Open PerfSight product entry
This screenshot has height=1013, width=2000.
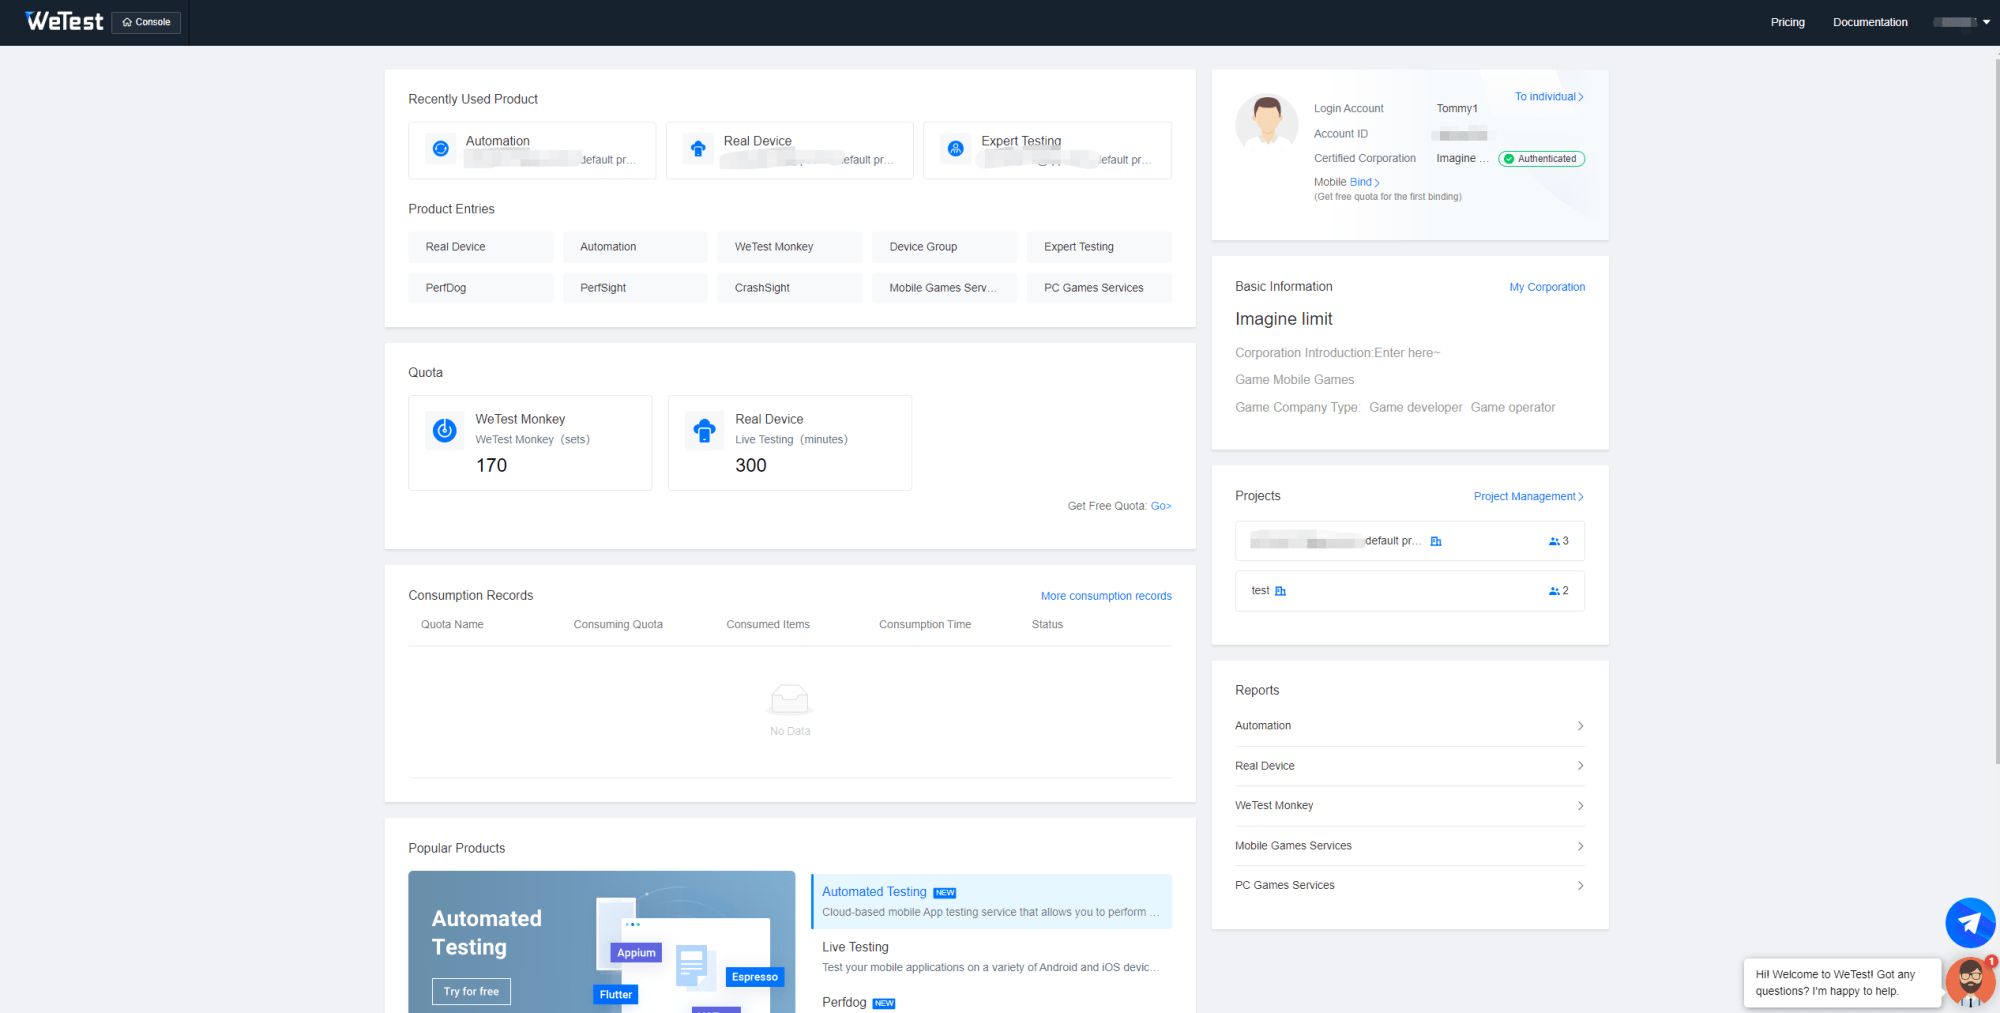click(635, 288)
